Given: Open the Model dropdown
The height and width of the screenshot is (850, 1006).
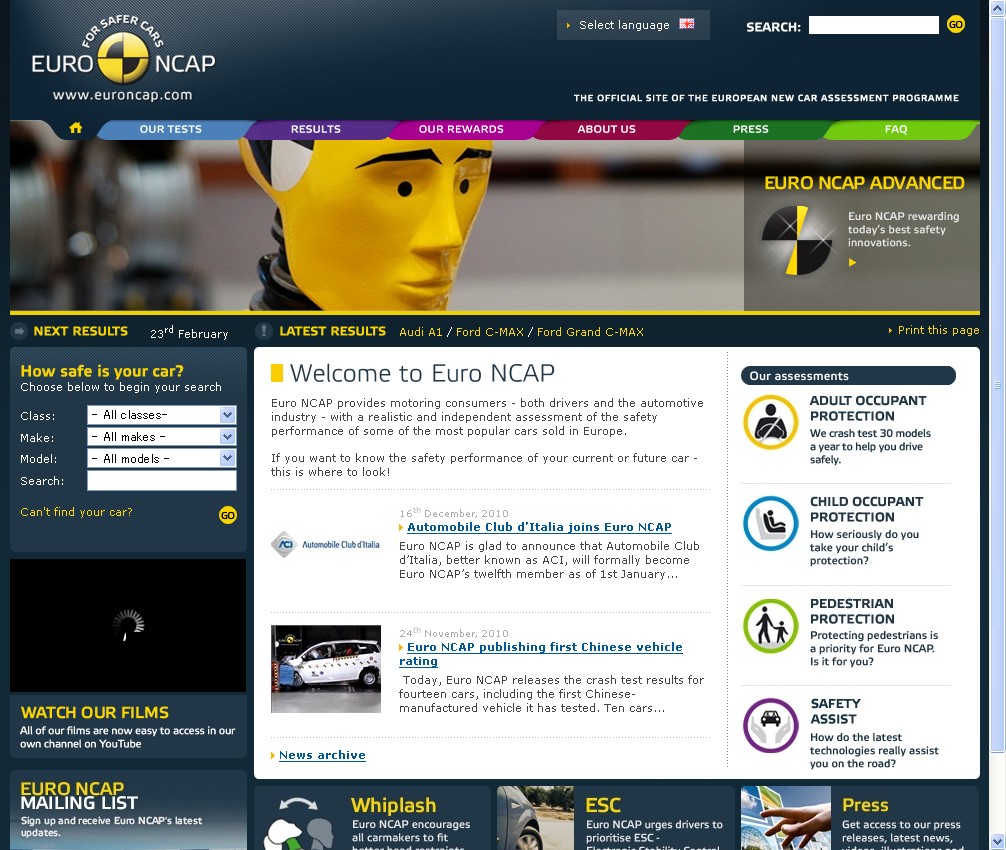Looking at the screenshot, I should (162, 459).
